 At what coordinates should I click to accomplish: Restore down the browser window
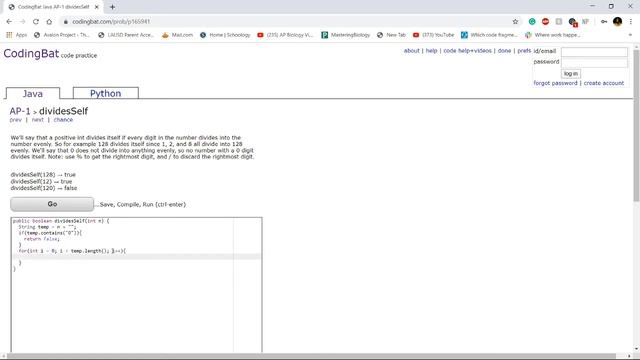tap(611, 6)
